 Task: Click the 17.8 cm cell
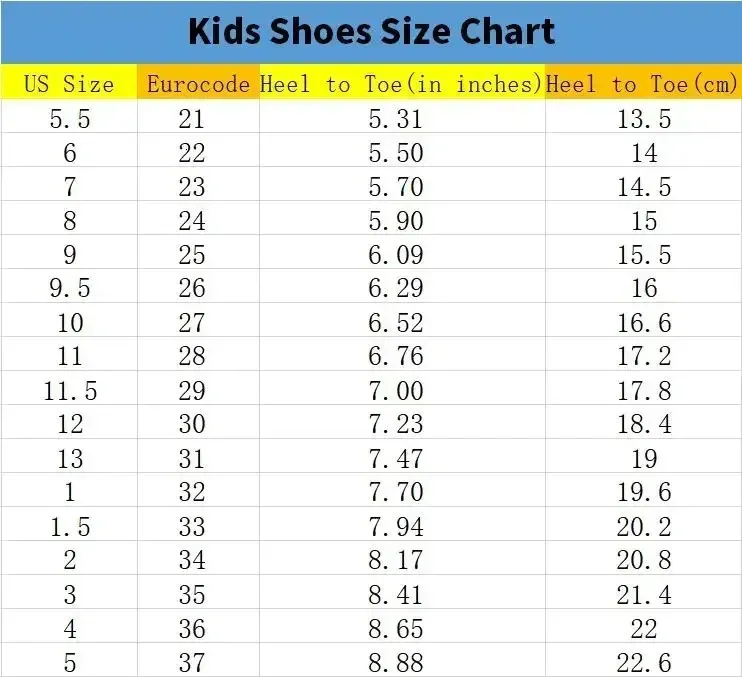coord(644,391)
